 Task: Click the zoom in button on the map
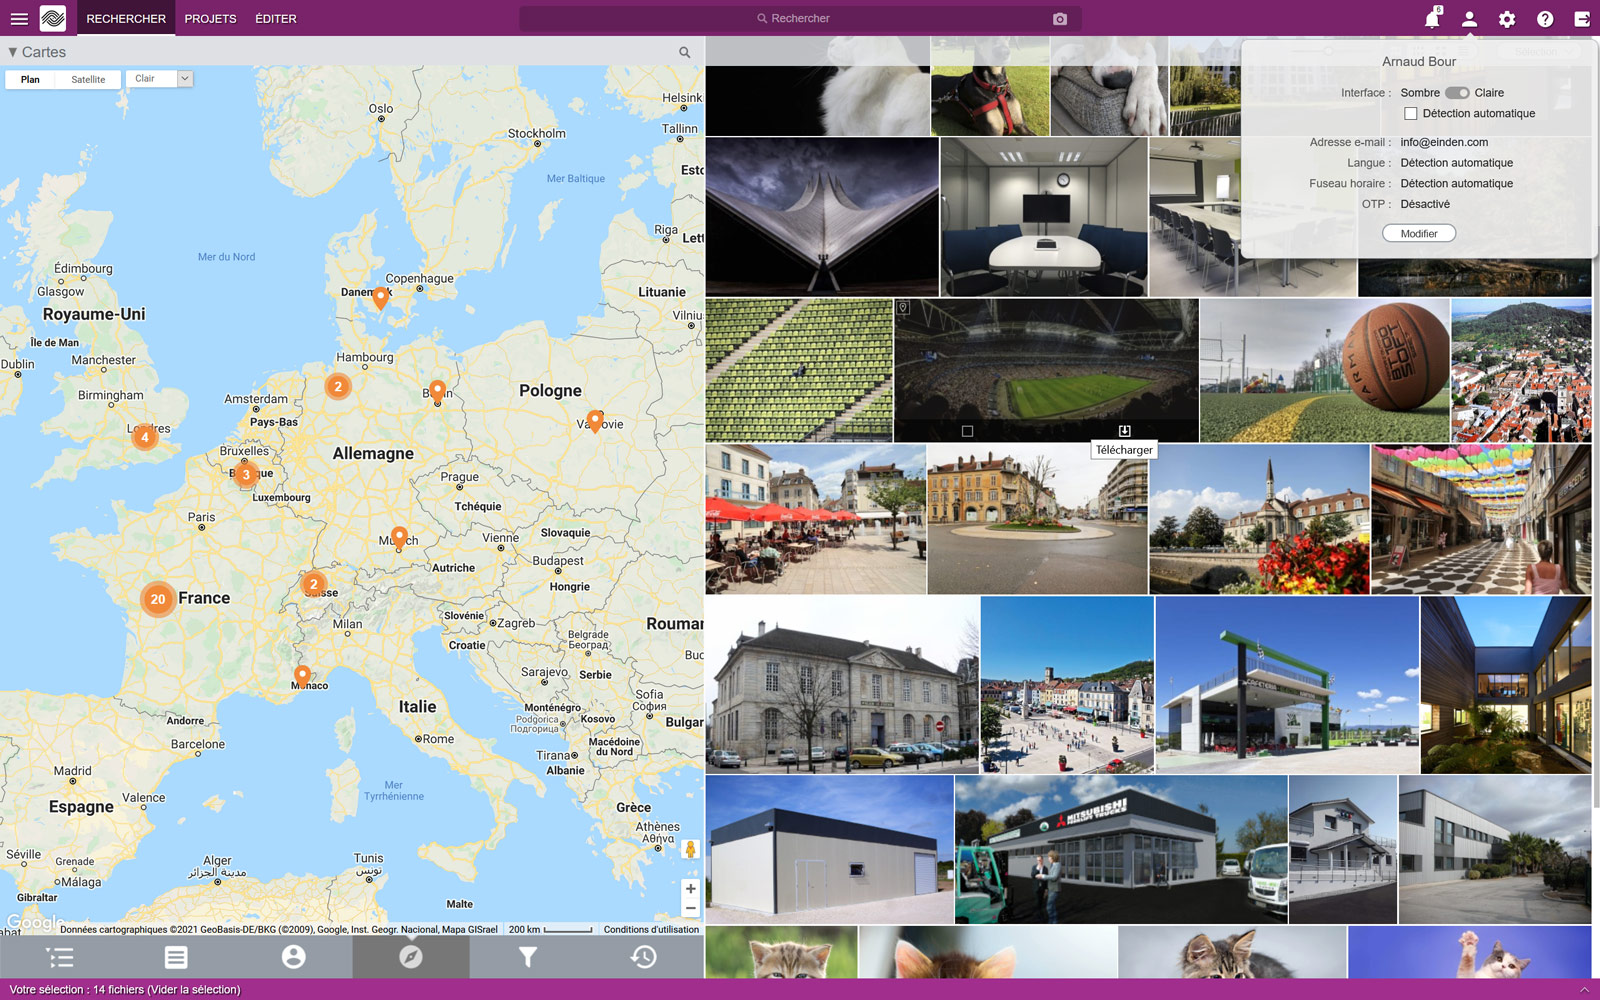(689, 888)
